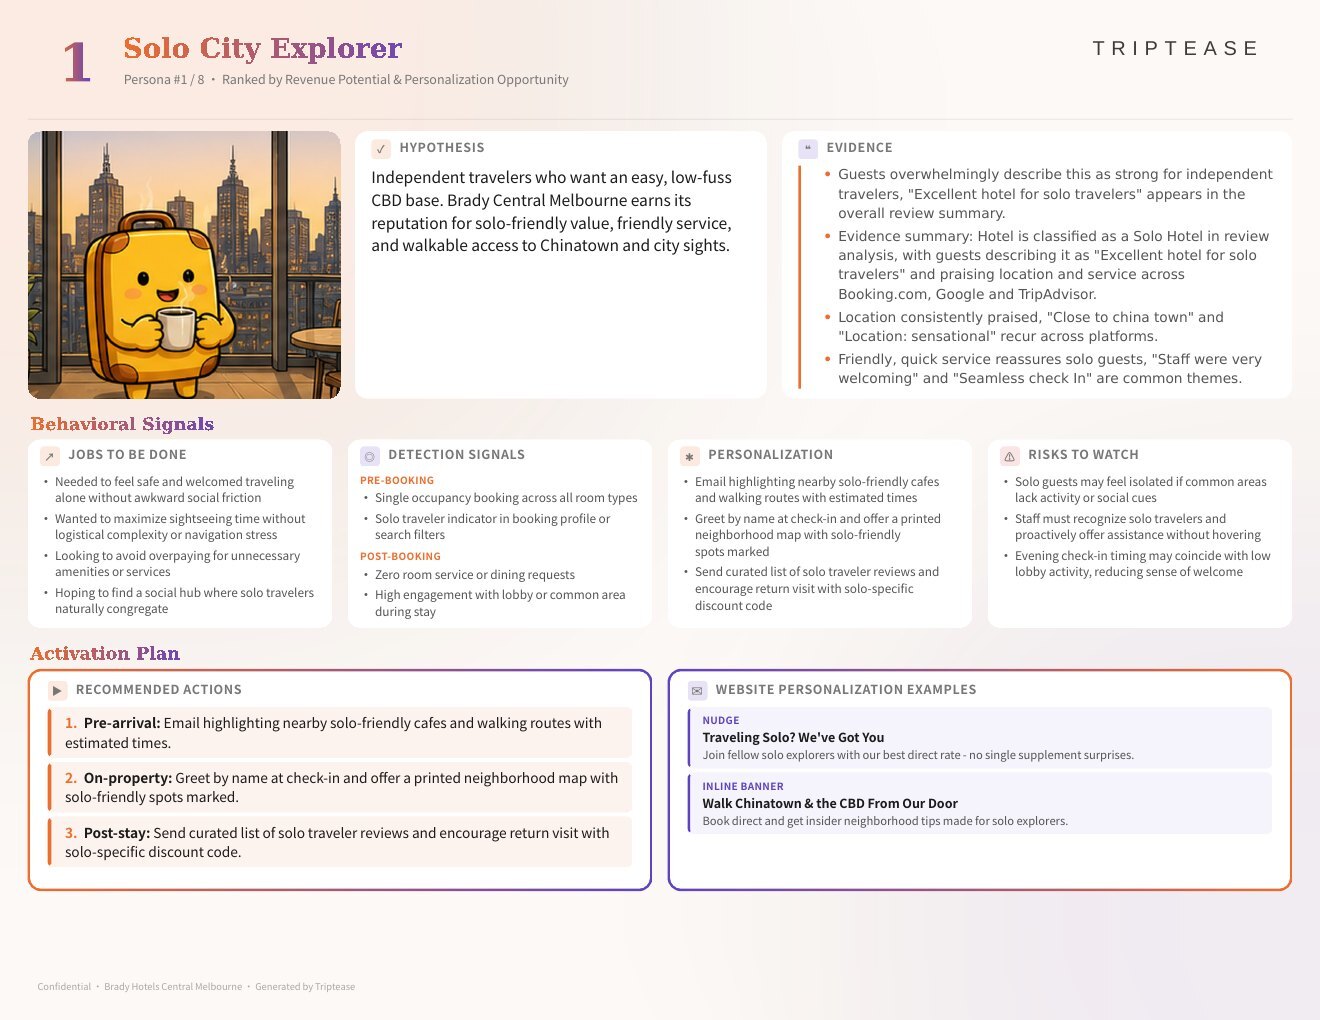Click the JOBS TO BE DONE heading

tap(128, 455)
